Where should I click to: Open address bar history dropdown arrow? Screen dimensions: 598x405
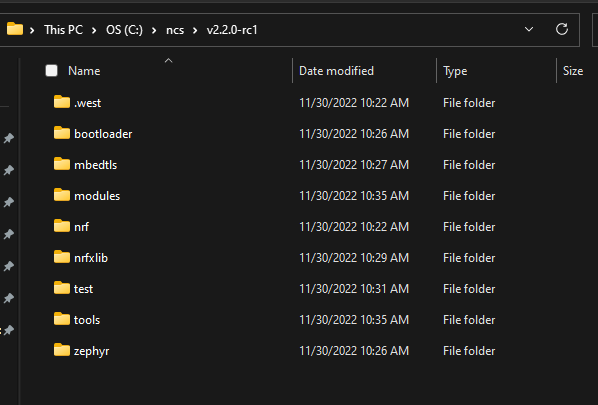pos(529,29)
